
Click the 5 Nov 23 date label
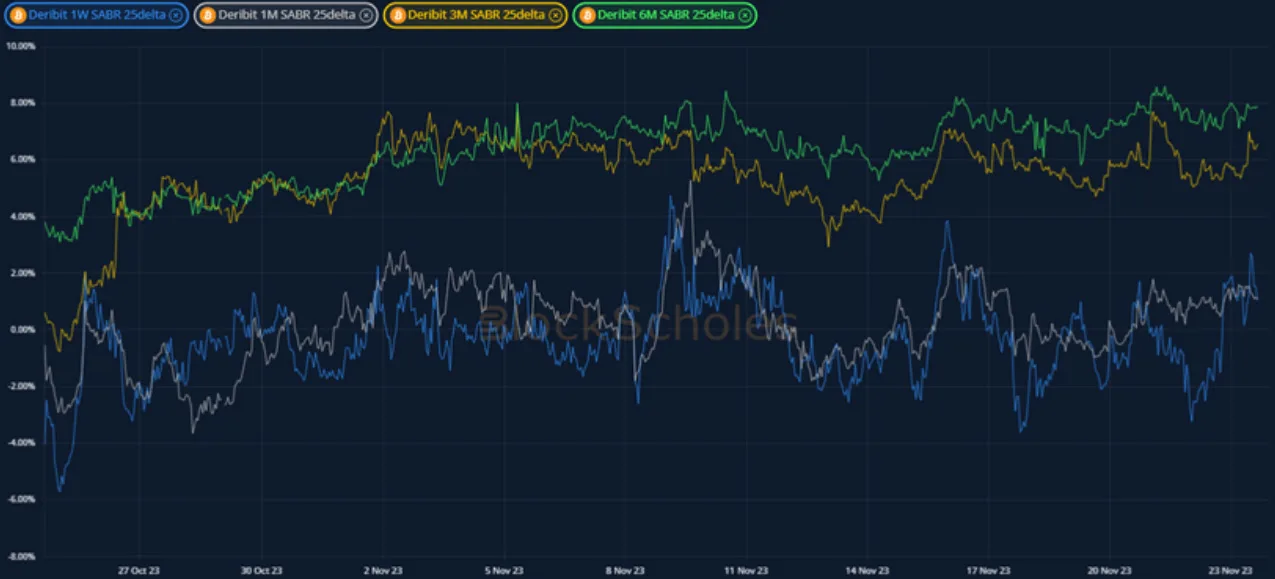pos(503,570)
